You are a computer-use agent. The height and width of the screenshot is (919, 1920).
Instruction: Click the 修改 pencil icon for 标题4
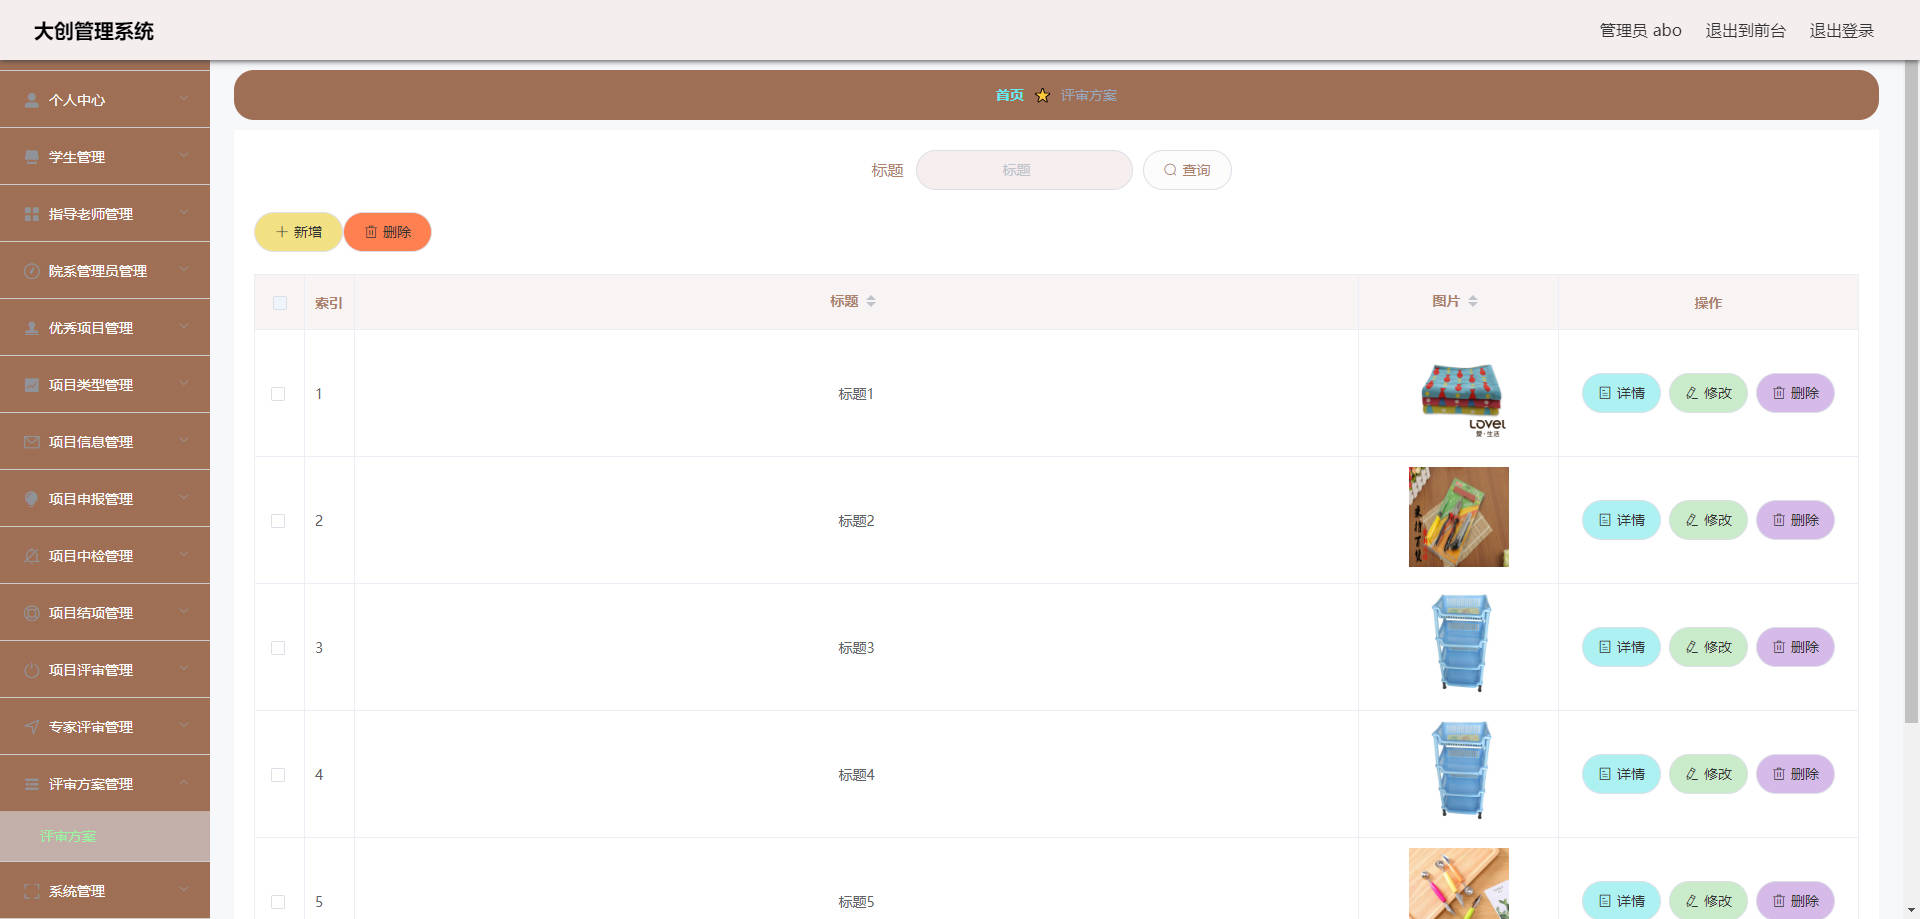pos(1692,774)
